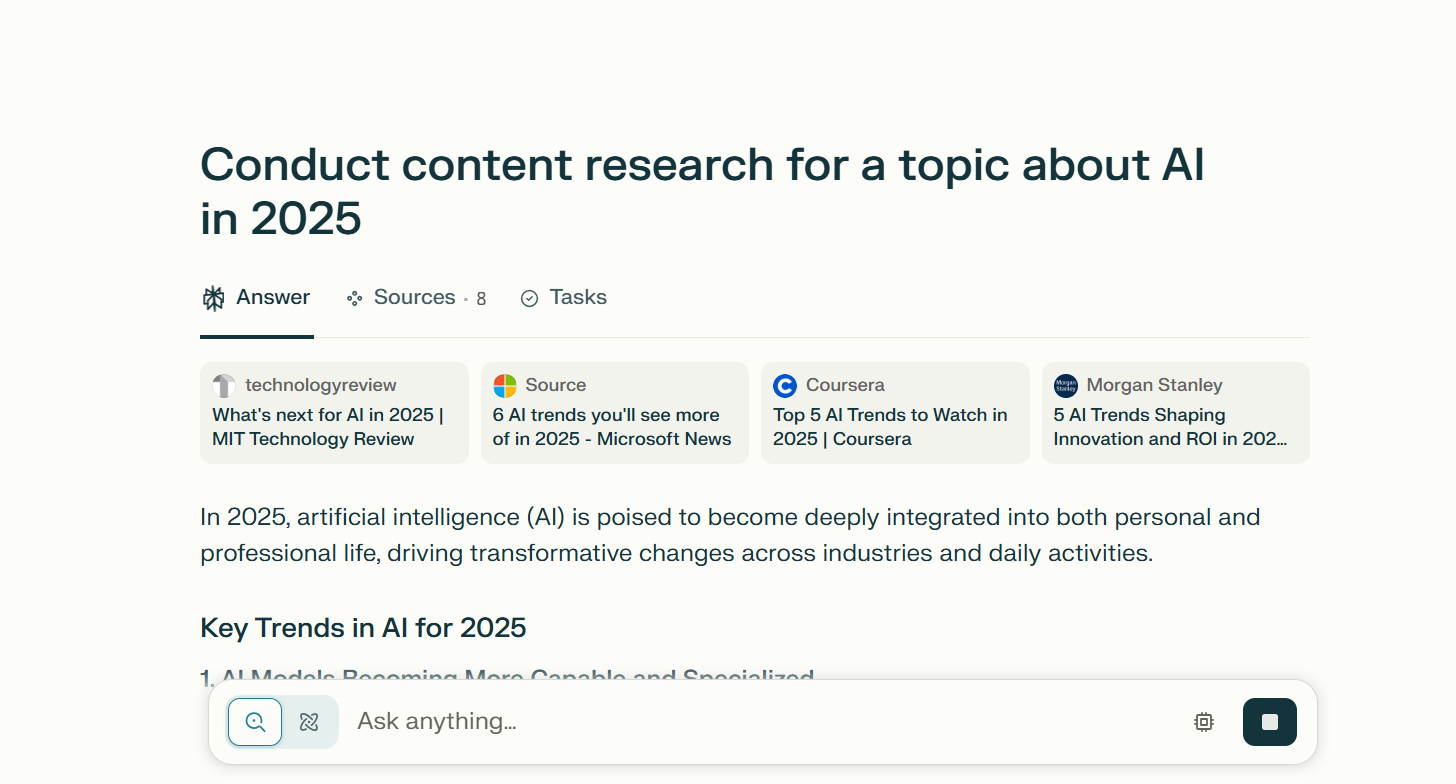This screenshot has width=1456, height=784.
Task: Click the asterisk icon on the Answer tab
Action: click(213, 297)
